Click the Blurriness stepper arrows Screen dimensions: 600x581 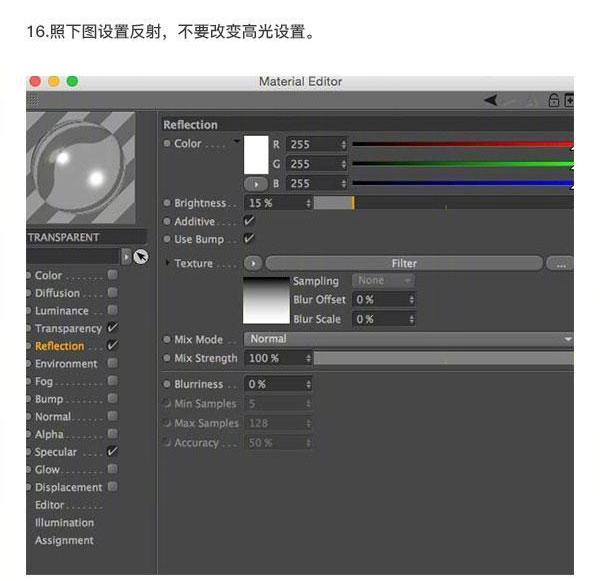click(x=308, y=384)
